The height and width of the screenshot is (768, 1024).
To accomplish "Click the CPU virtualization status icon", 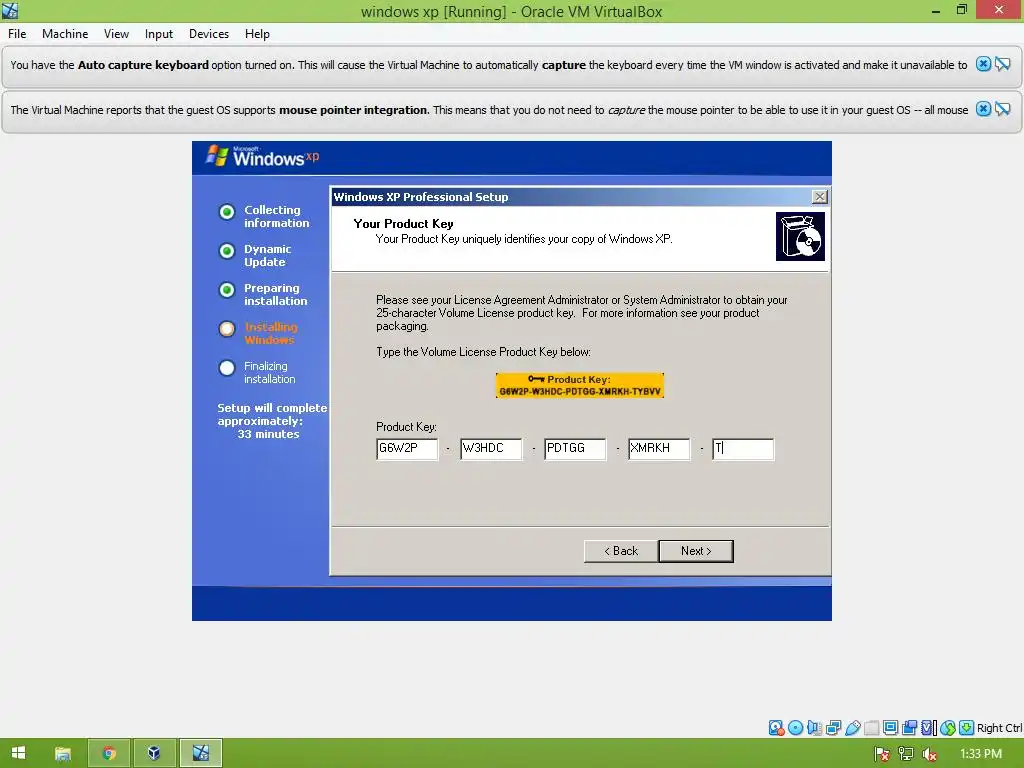I will pyautogui.click(x=929, y=728).
